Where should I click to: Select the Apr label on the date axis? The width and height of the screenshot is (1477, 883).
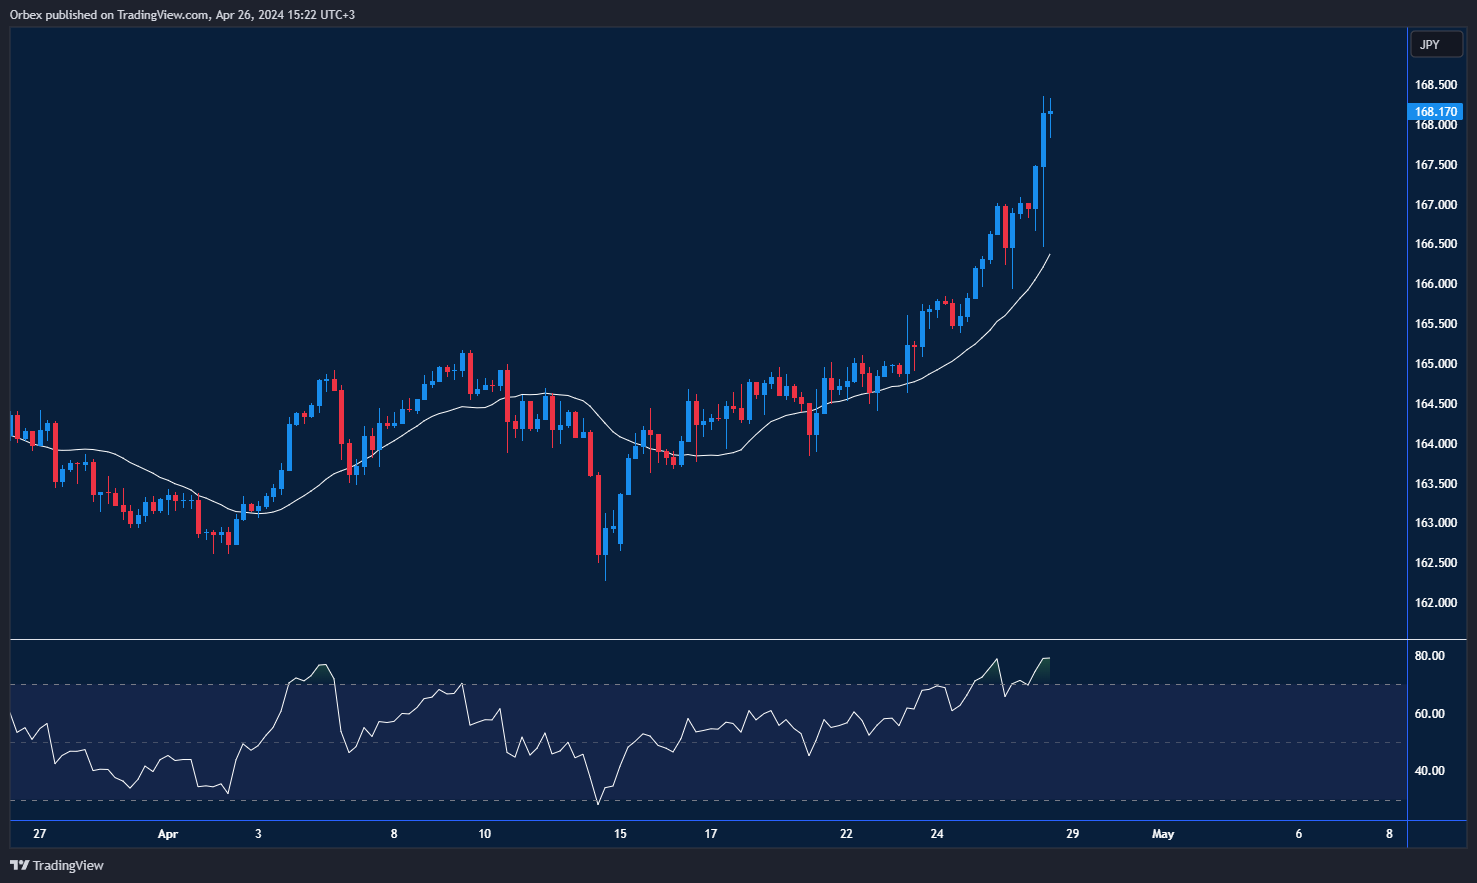click(x=167, y=833)
